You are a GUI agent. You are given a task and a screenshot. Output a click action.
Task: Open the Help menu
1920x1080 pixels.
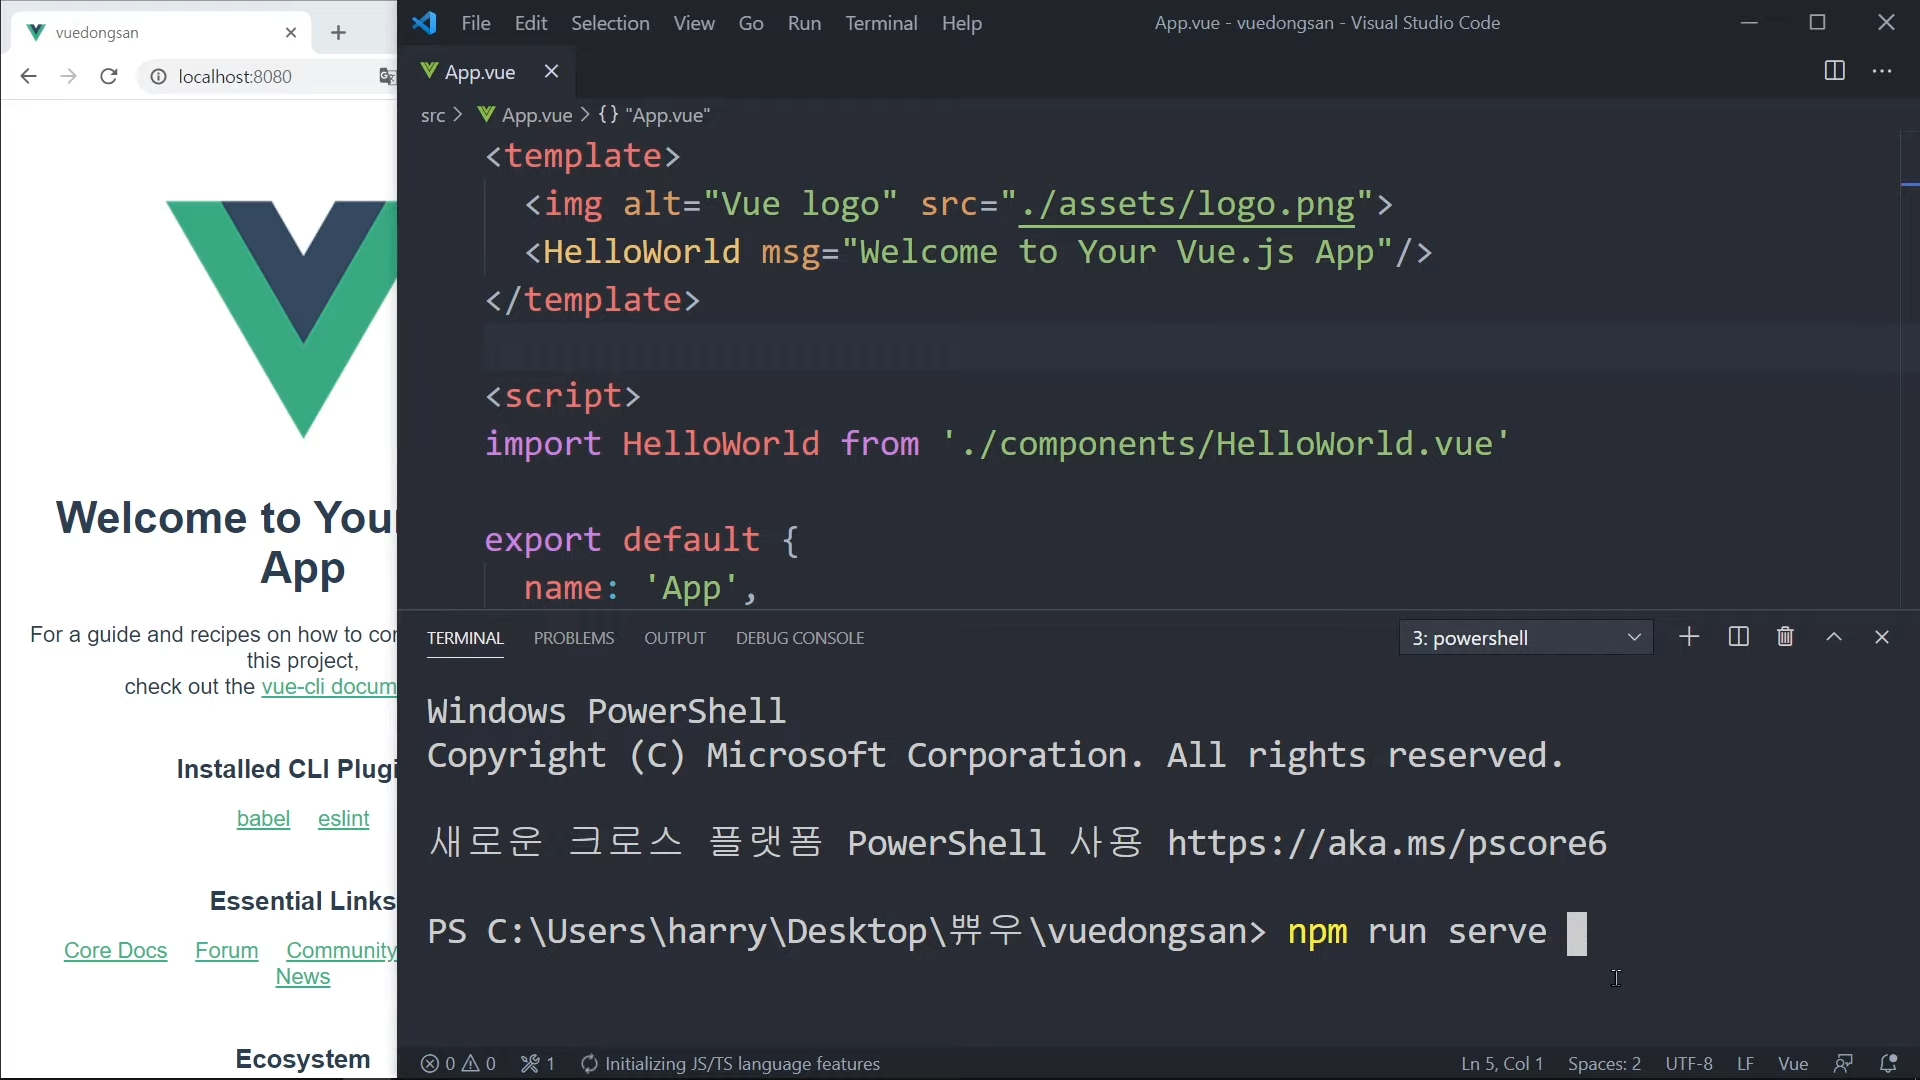click(962, 23)
